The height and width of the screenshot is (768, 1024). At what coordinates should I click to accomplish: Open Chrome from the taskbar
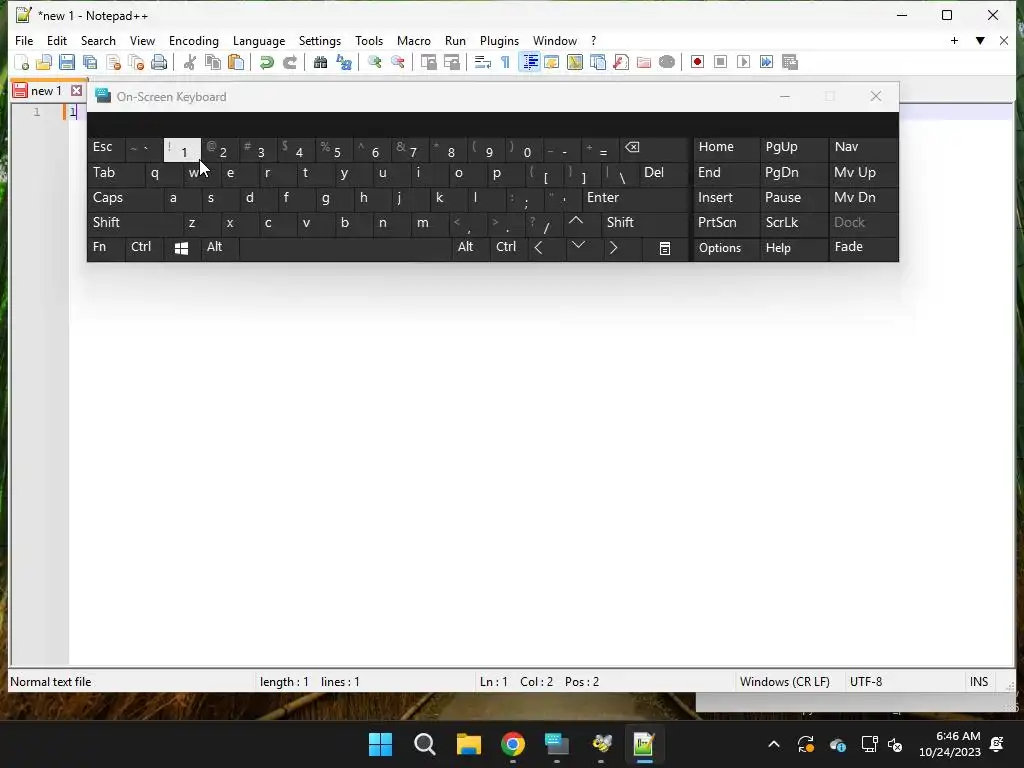(x=513, y=744)
